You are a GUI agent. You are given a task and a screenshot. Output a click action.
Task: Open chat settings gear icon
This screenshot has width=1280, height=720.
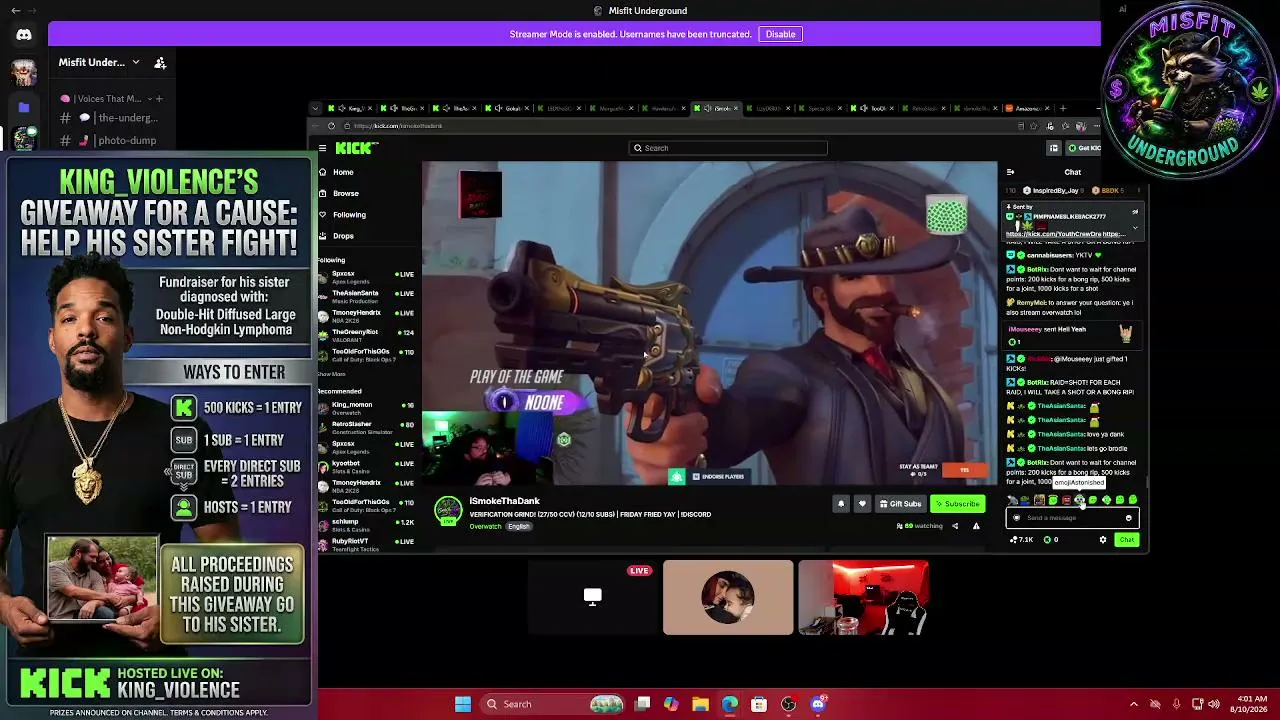point(1103,540)
